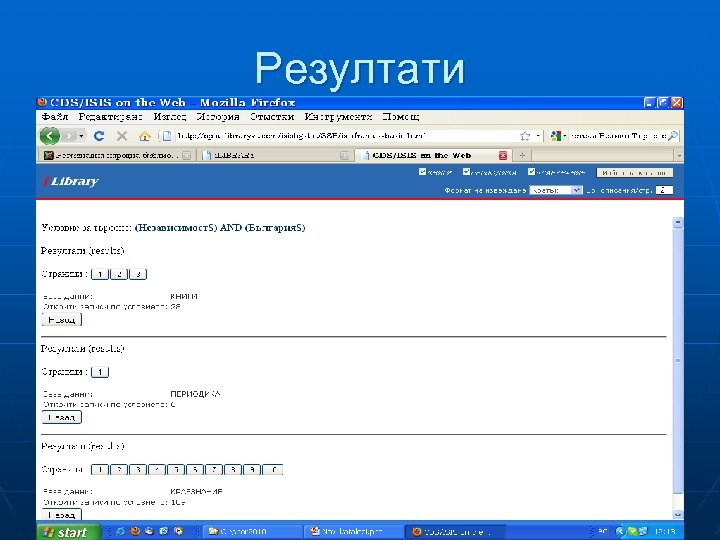Open the Инструменти menu
720x540 pixels.
pyautogui.click(x=338, y=117)
